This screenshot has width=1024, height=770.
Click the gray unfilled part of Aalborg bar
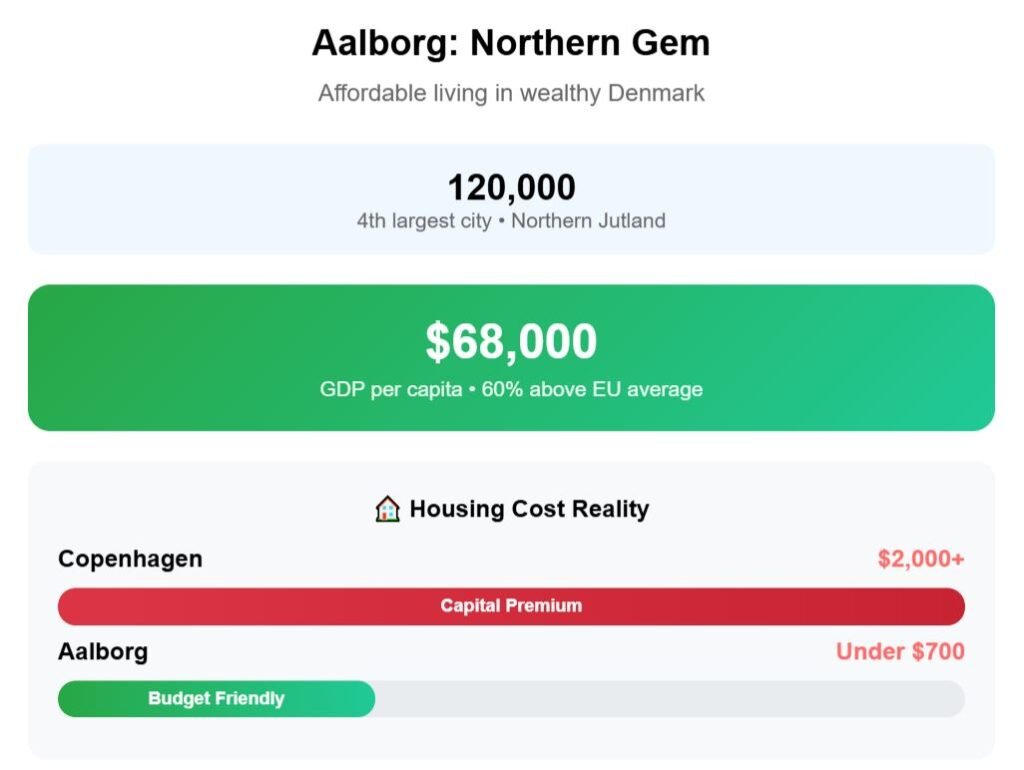click(x=668, y=699)
